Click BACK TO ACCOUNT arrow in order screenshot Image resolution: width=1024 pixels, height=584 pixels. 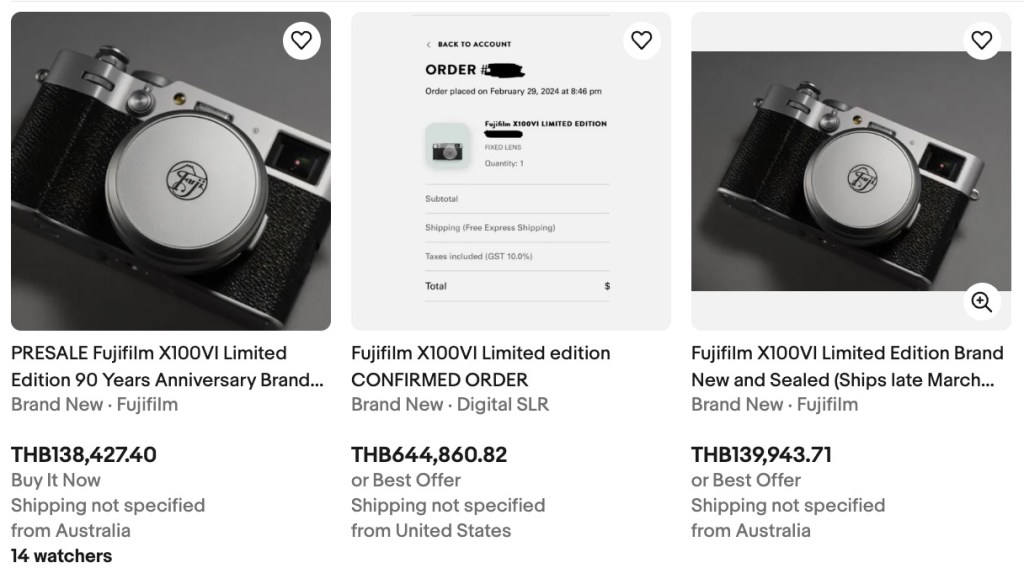(x=429, y=45)
